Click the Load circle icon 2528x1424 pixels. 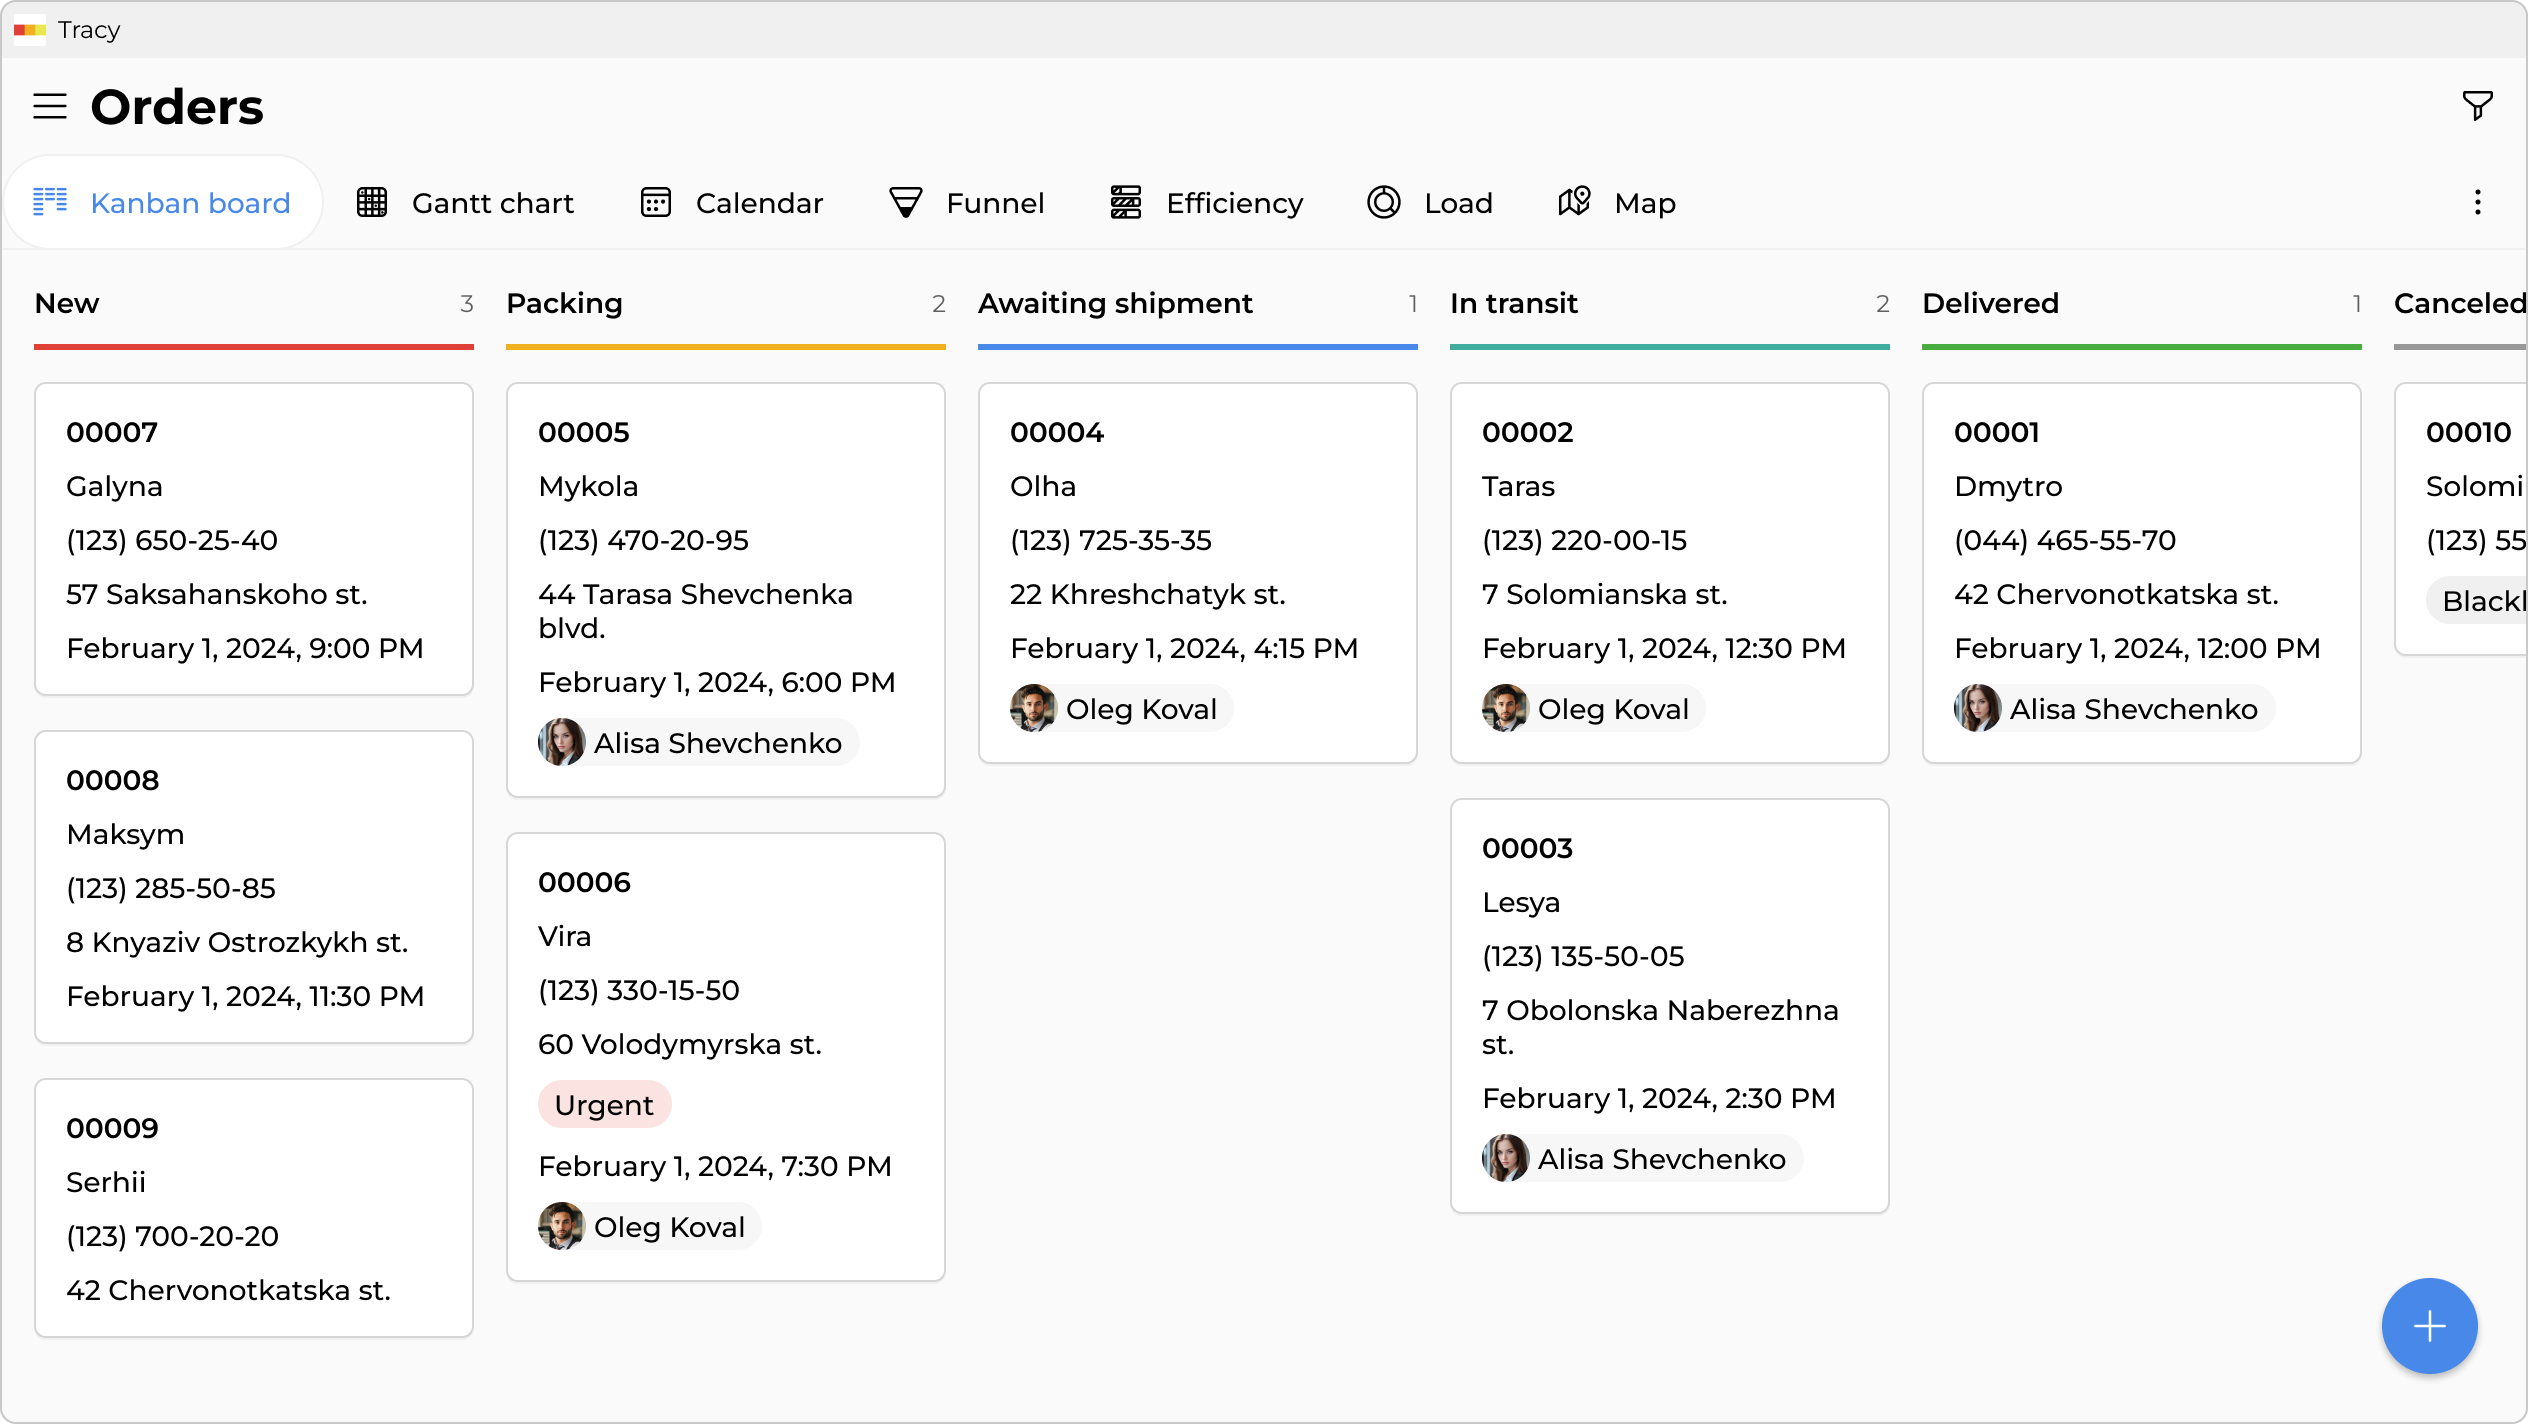1384,203
